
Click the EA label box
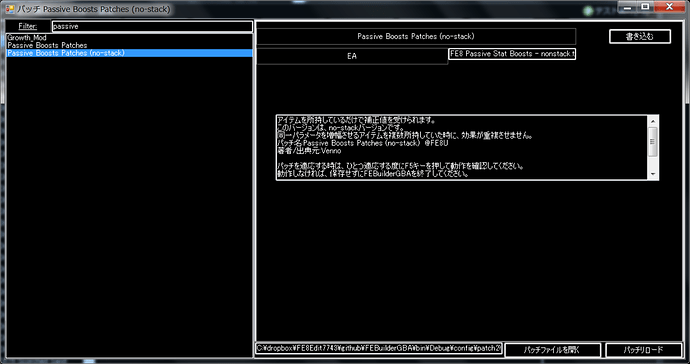352,56
